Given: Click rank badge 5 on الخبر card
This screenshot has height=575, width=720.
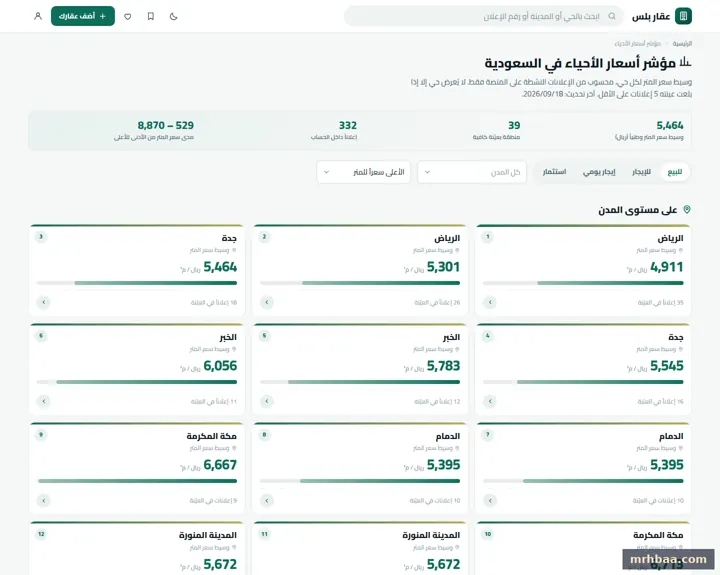Looking at the screenshot, I should (264, 336).
